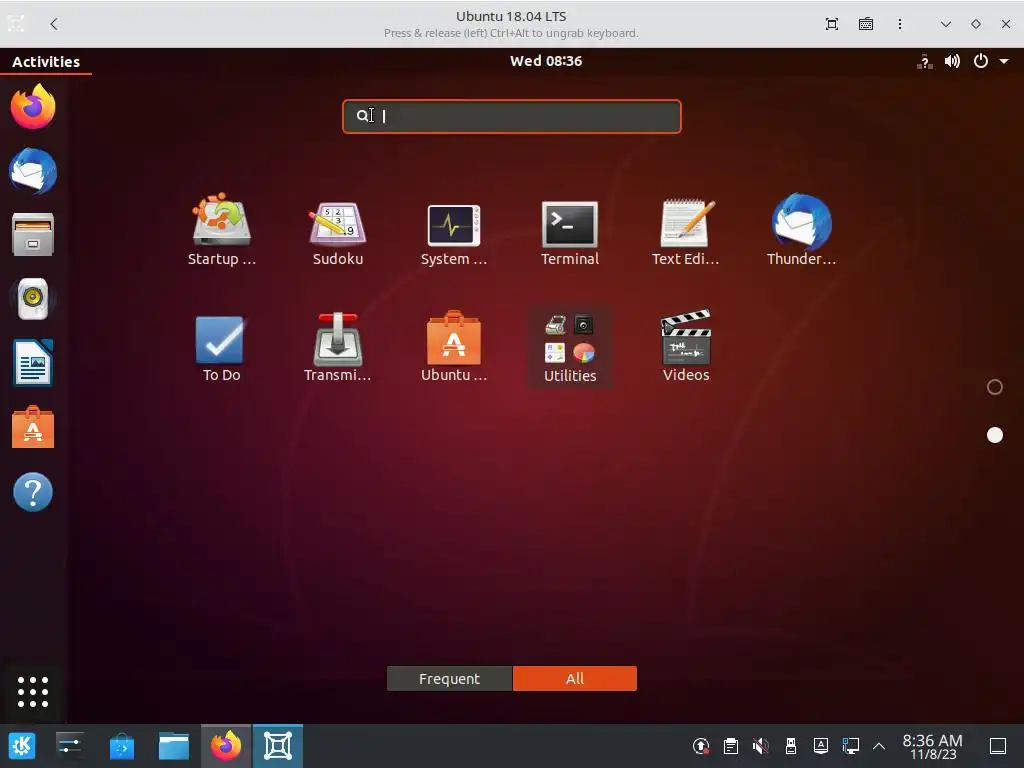Toggle the Show Applications grid button
1024x768 pixels.
33,692
